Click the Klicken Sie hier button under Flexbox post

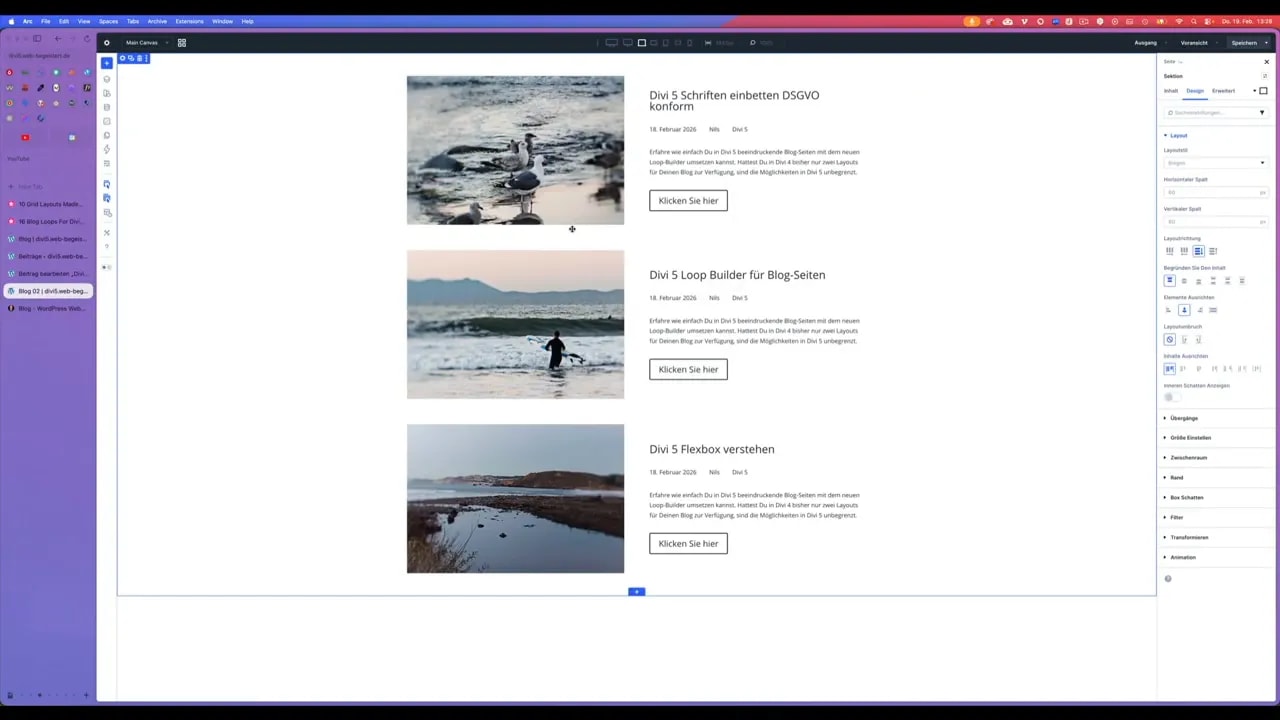point(688,543)
